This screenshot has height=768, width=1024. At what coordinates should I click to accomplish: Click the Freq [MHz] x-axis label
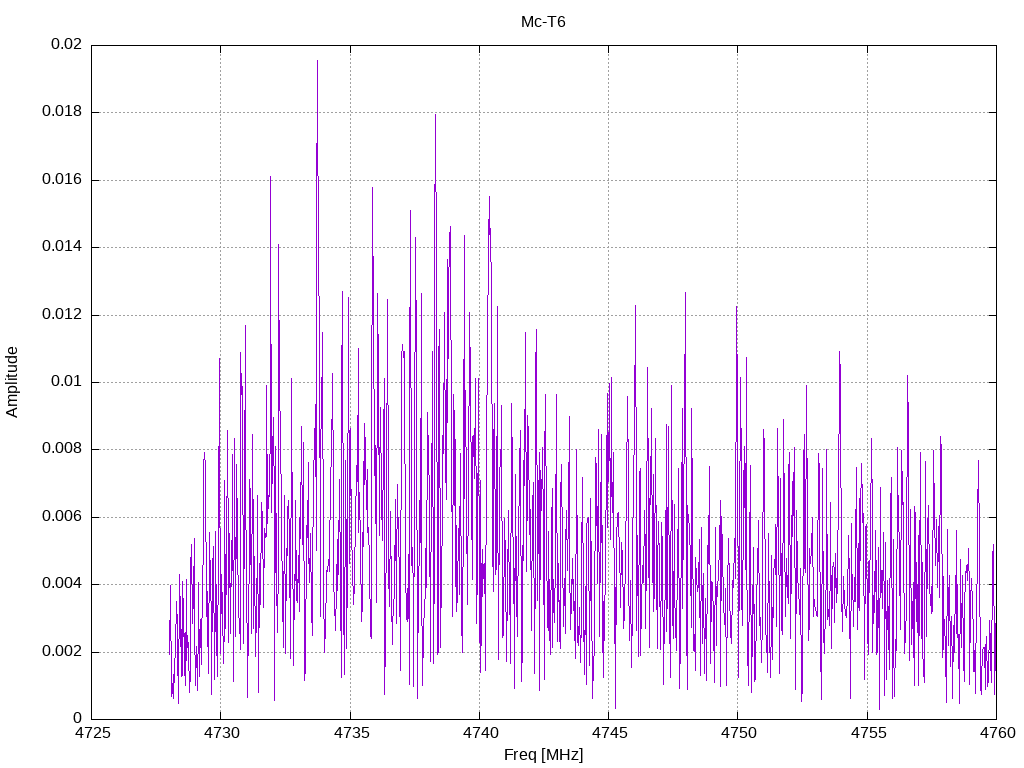[543, 755]
